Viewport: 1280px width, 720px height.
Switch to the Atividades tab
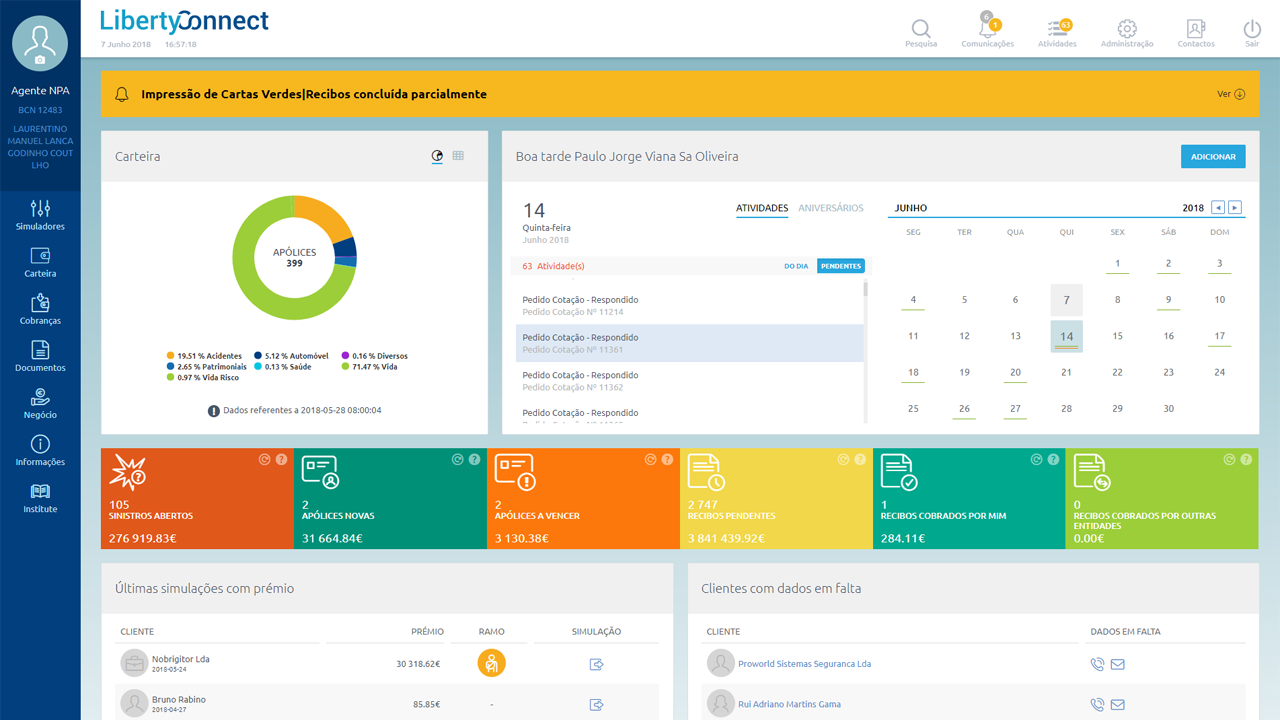762,208
